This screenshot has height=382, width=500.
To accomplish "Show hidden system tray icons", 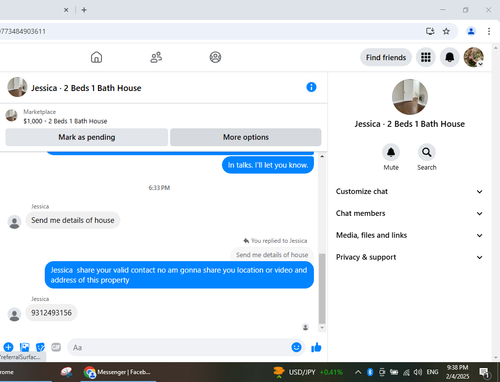I will pyautogui.click(x=358, y=372).
